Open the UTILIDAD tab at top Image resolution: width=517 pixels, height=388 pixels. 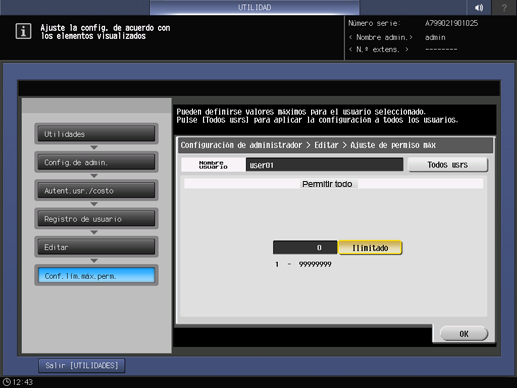pos(255,7)
